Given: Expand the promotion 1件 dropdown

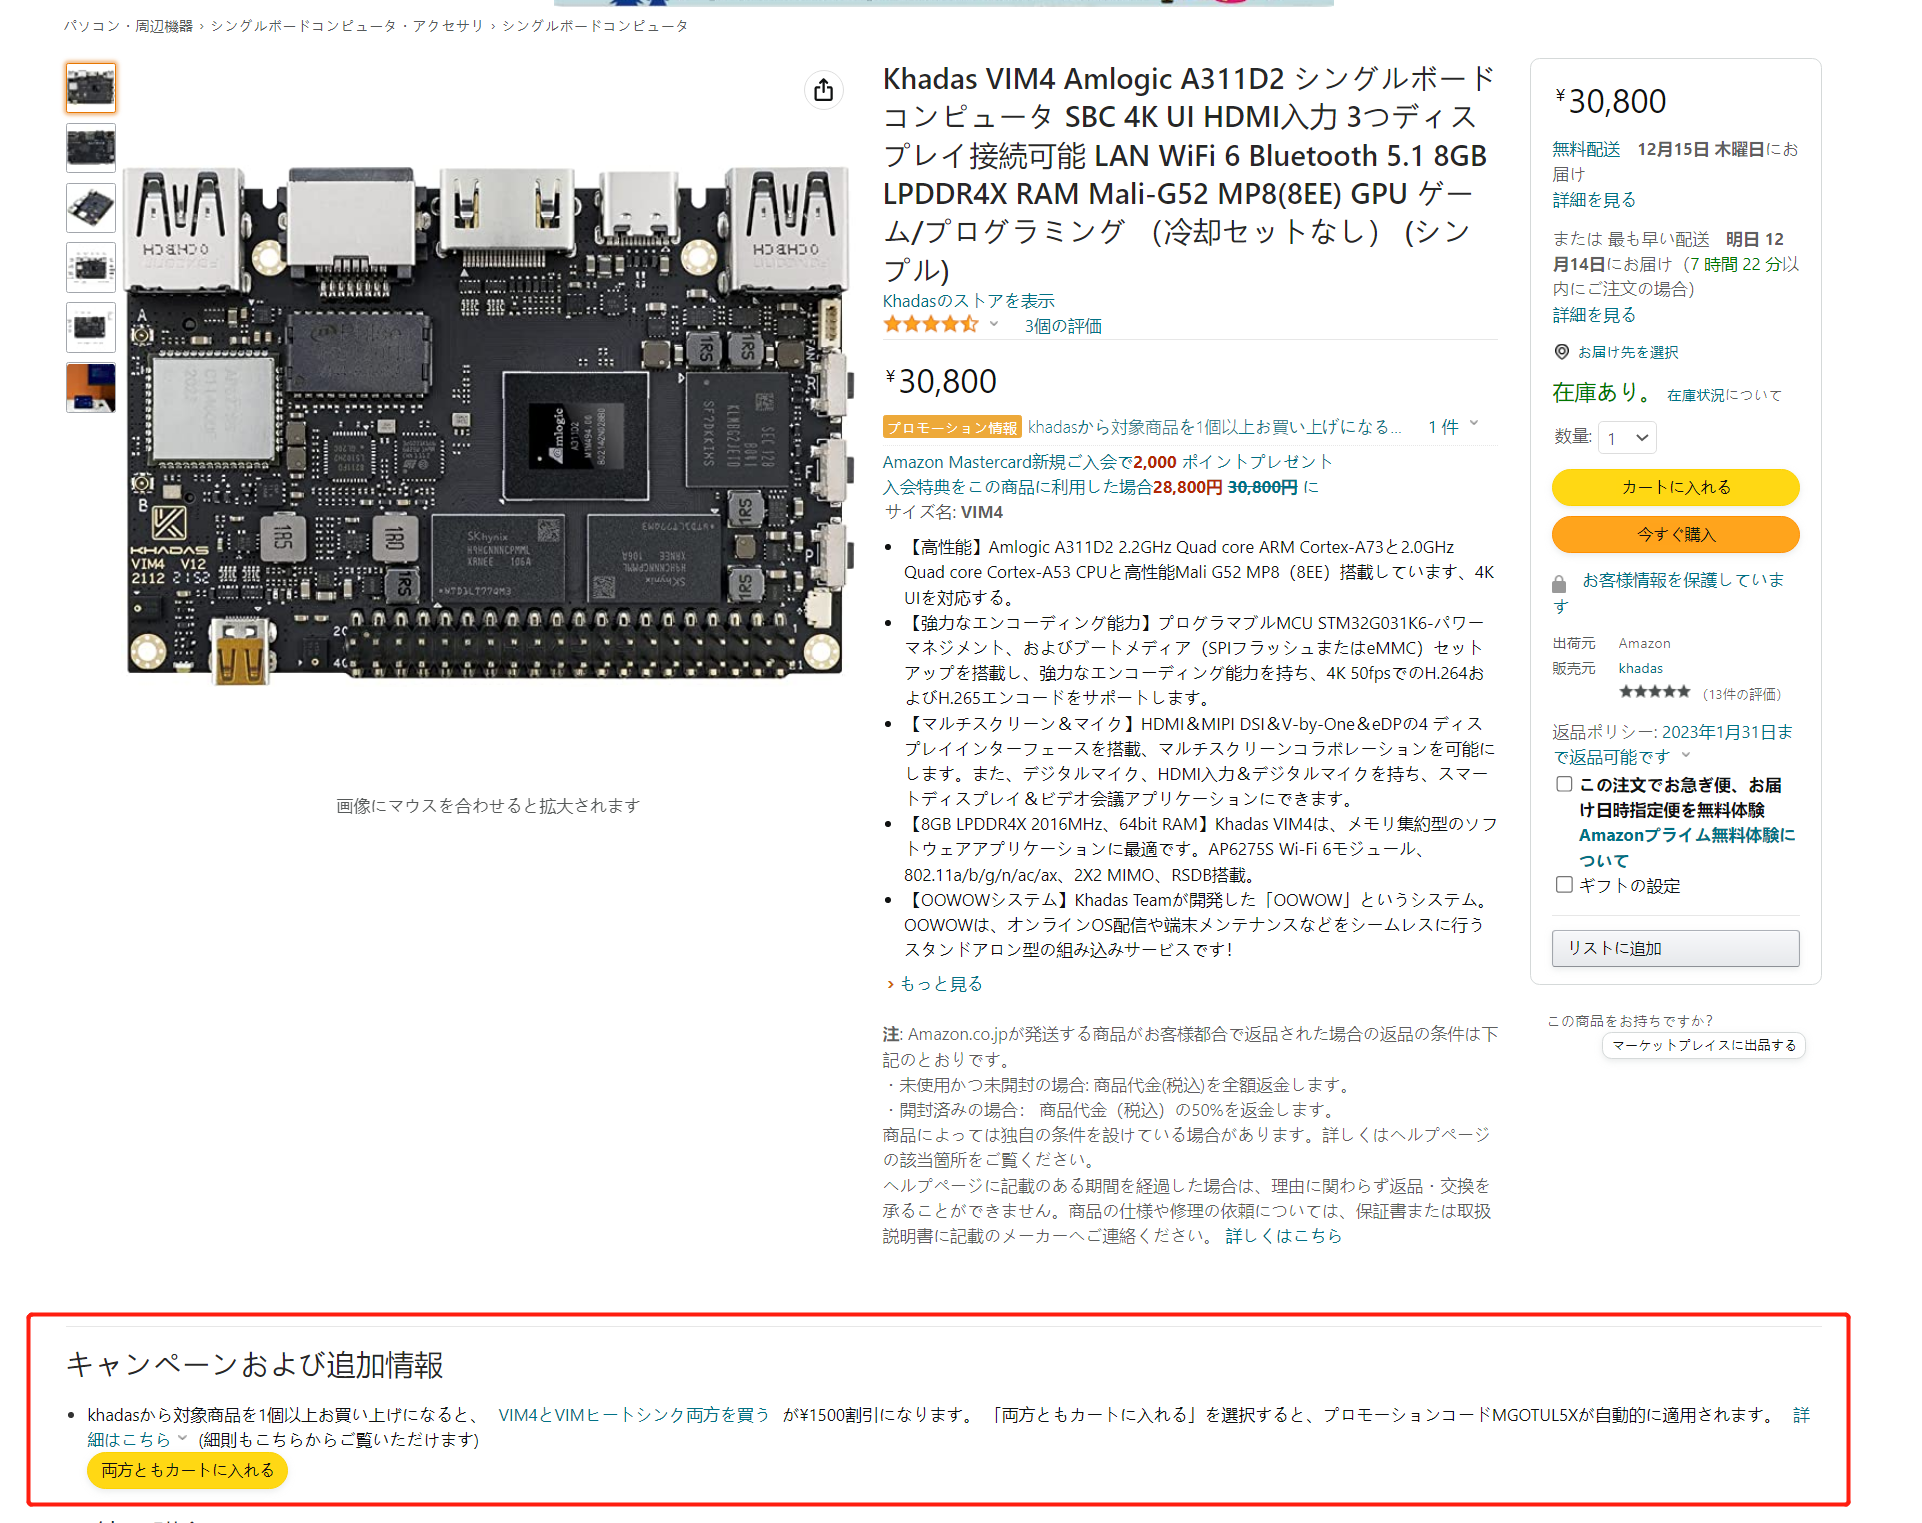Looking at the screenshot, I should [1453, 427].
